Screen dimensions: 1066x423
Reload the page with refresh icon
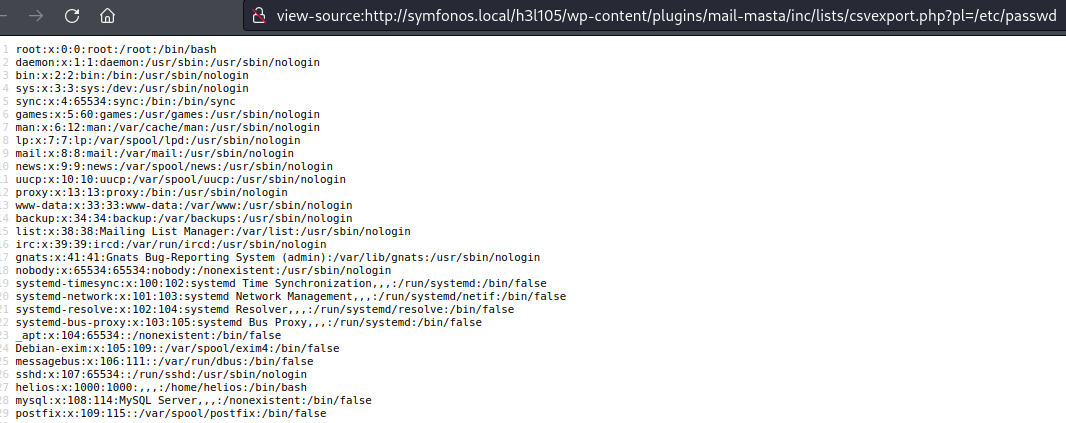coord(72,16)
